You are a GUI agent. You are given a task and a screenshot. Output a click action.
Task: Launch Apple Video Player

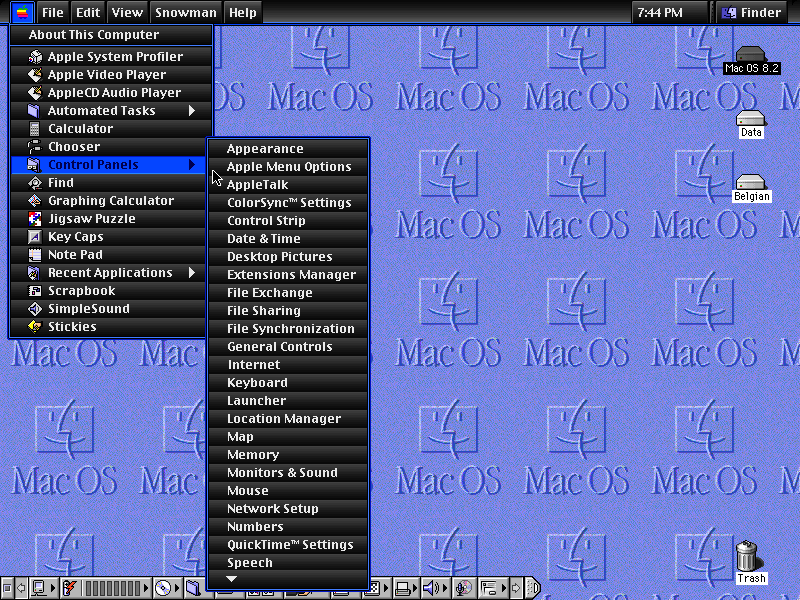[111, 74]
